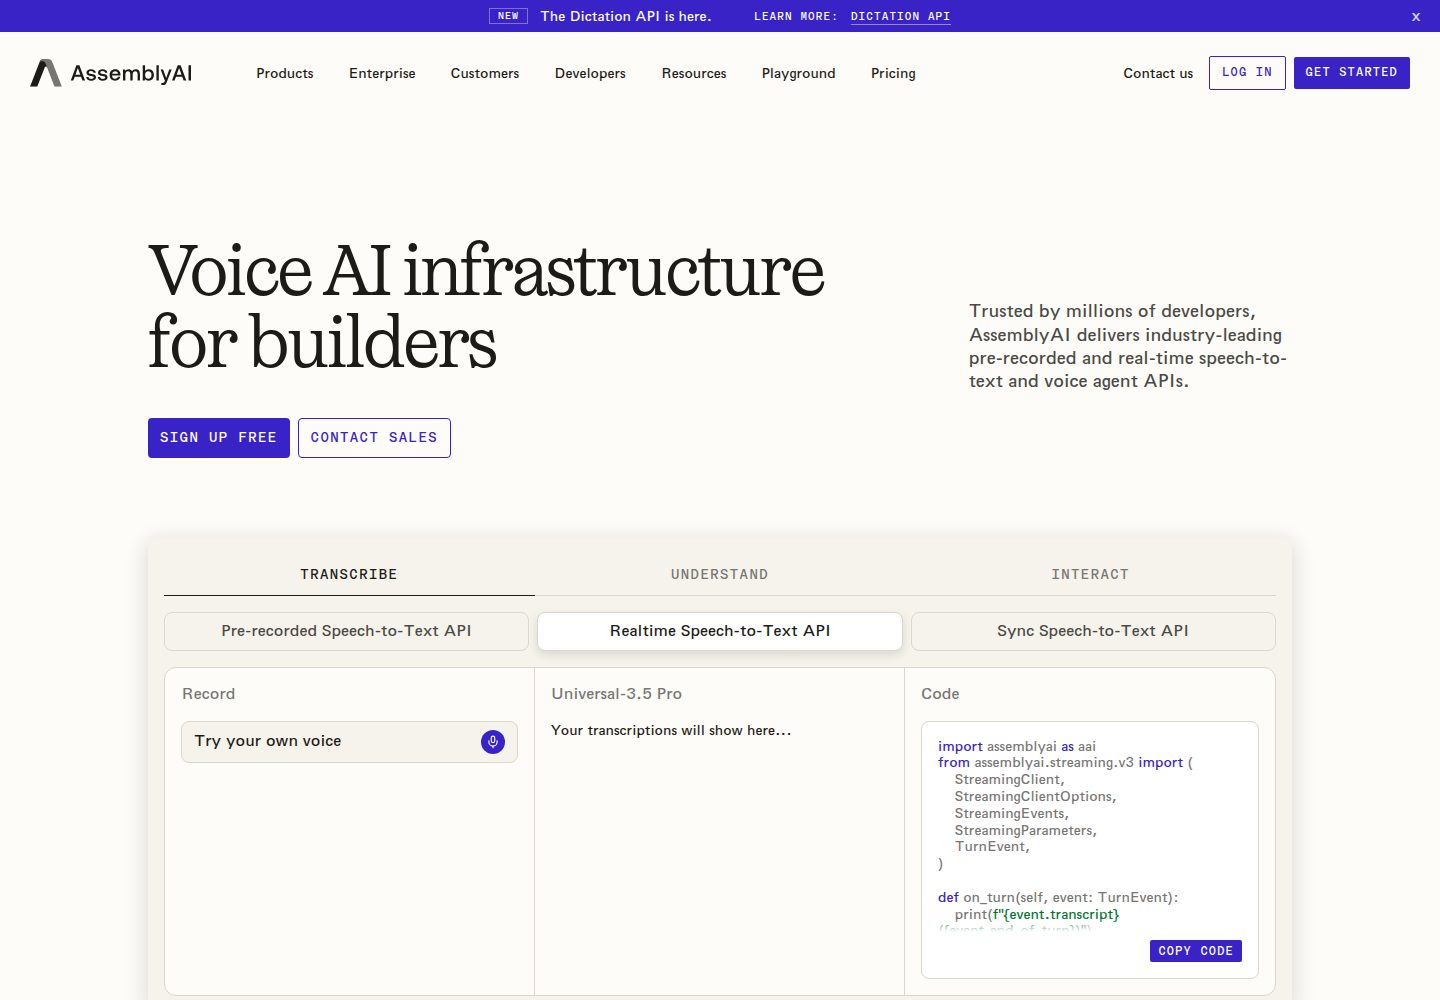This screenshot has height=1000, width=1440.
Task: Go to the Pricing page
Action: 893,73
